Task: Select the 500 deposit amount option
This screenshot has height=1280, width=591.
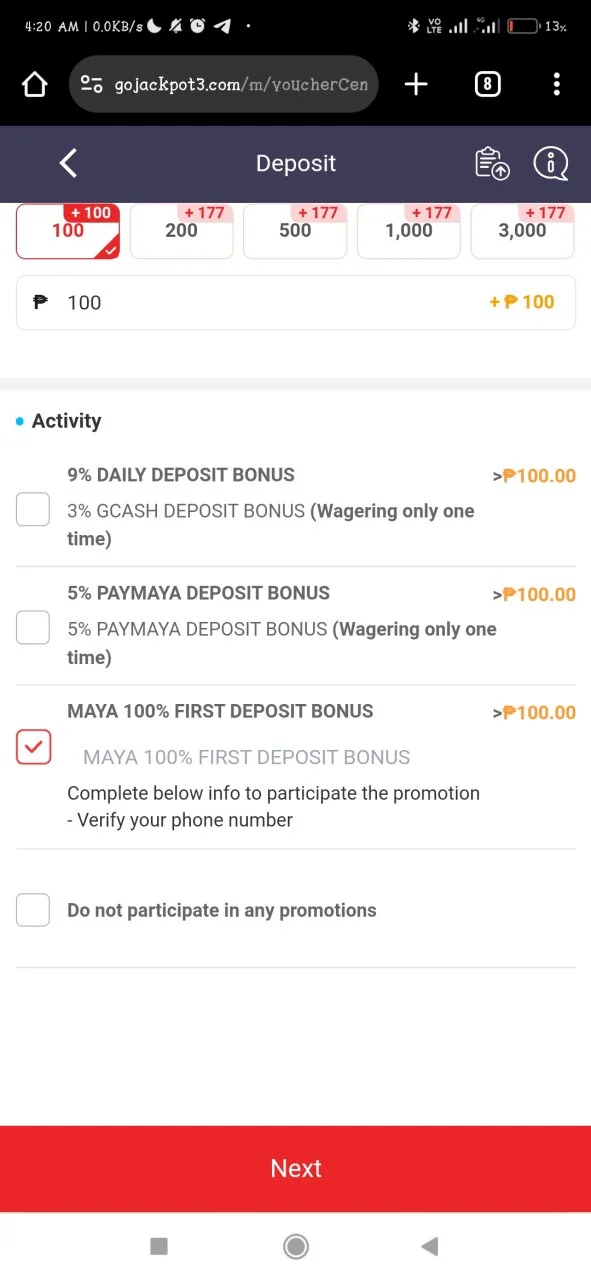Action: pos(295,231)
